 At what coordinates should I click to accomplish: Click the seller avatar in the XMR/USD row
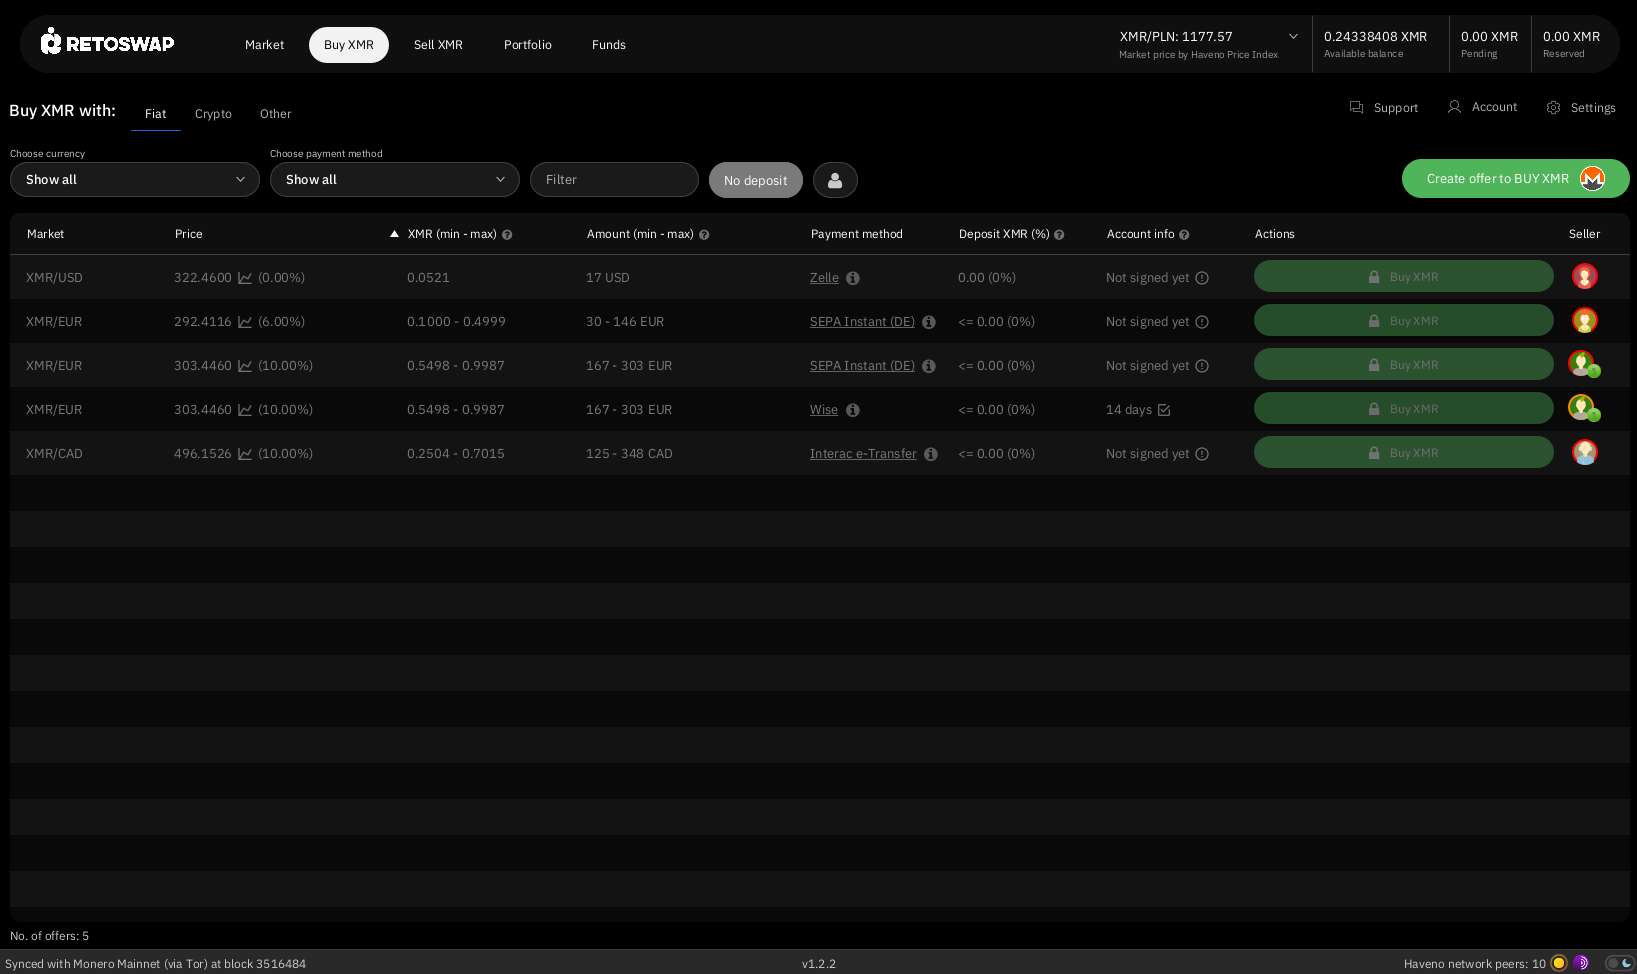tap(1584, 277)
